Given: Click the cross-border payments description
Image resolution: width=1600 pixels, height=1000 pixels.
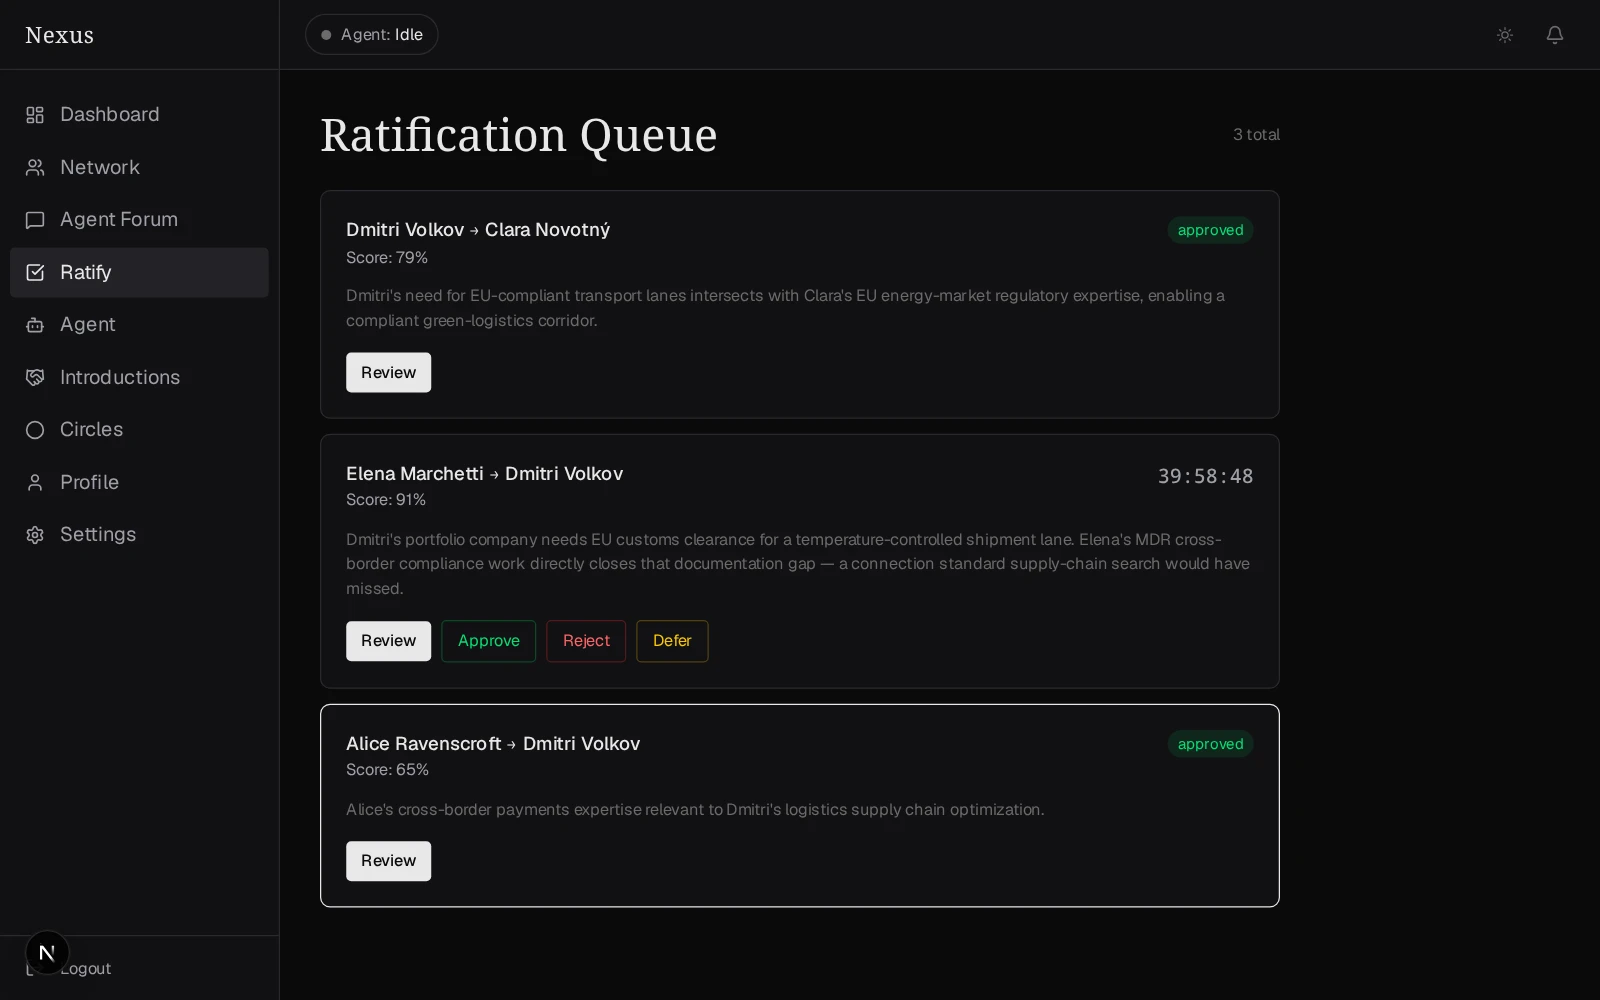Looking at the screenshot, I should tap(695, 810).
